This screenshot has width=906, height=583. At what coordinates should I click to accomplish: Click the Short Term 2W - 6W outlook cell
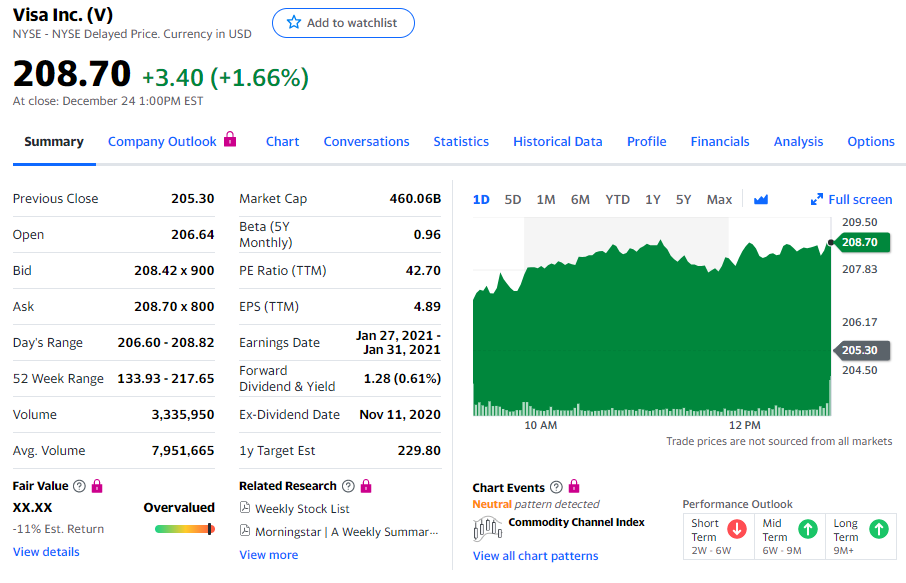coord(719,537)
